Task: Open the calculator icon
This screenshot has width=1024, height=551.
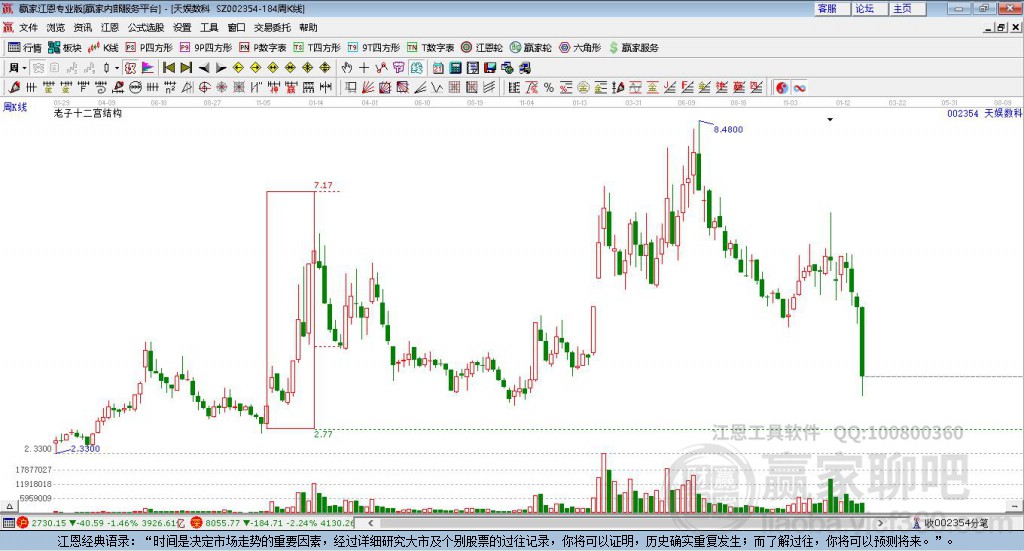Action: (x=456, y=68)
